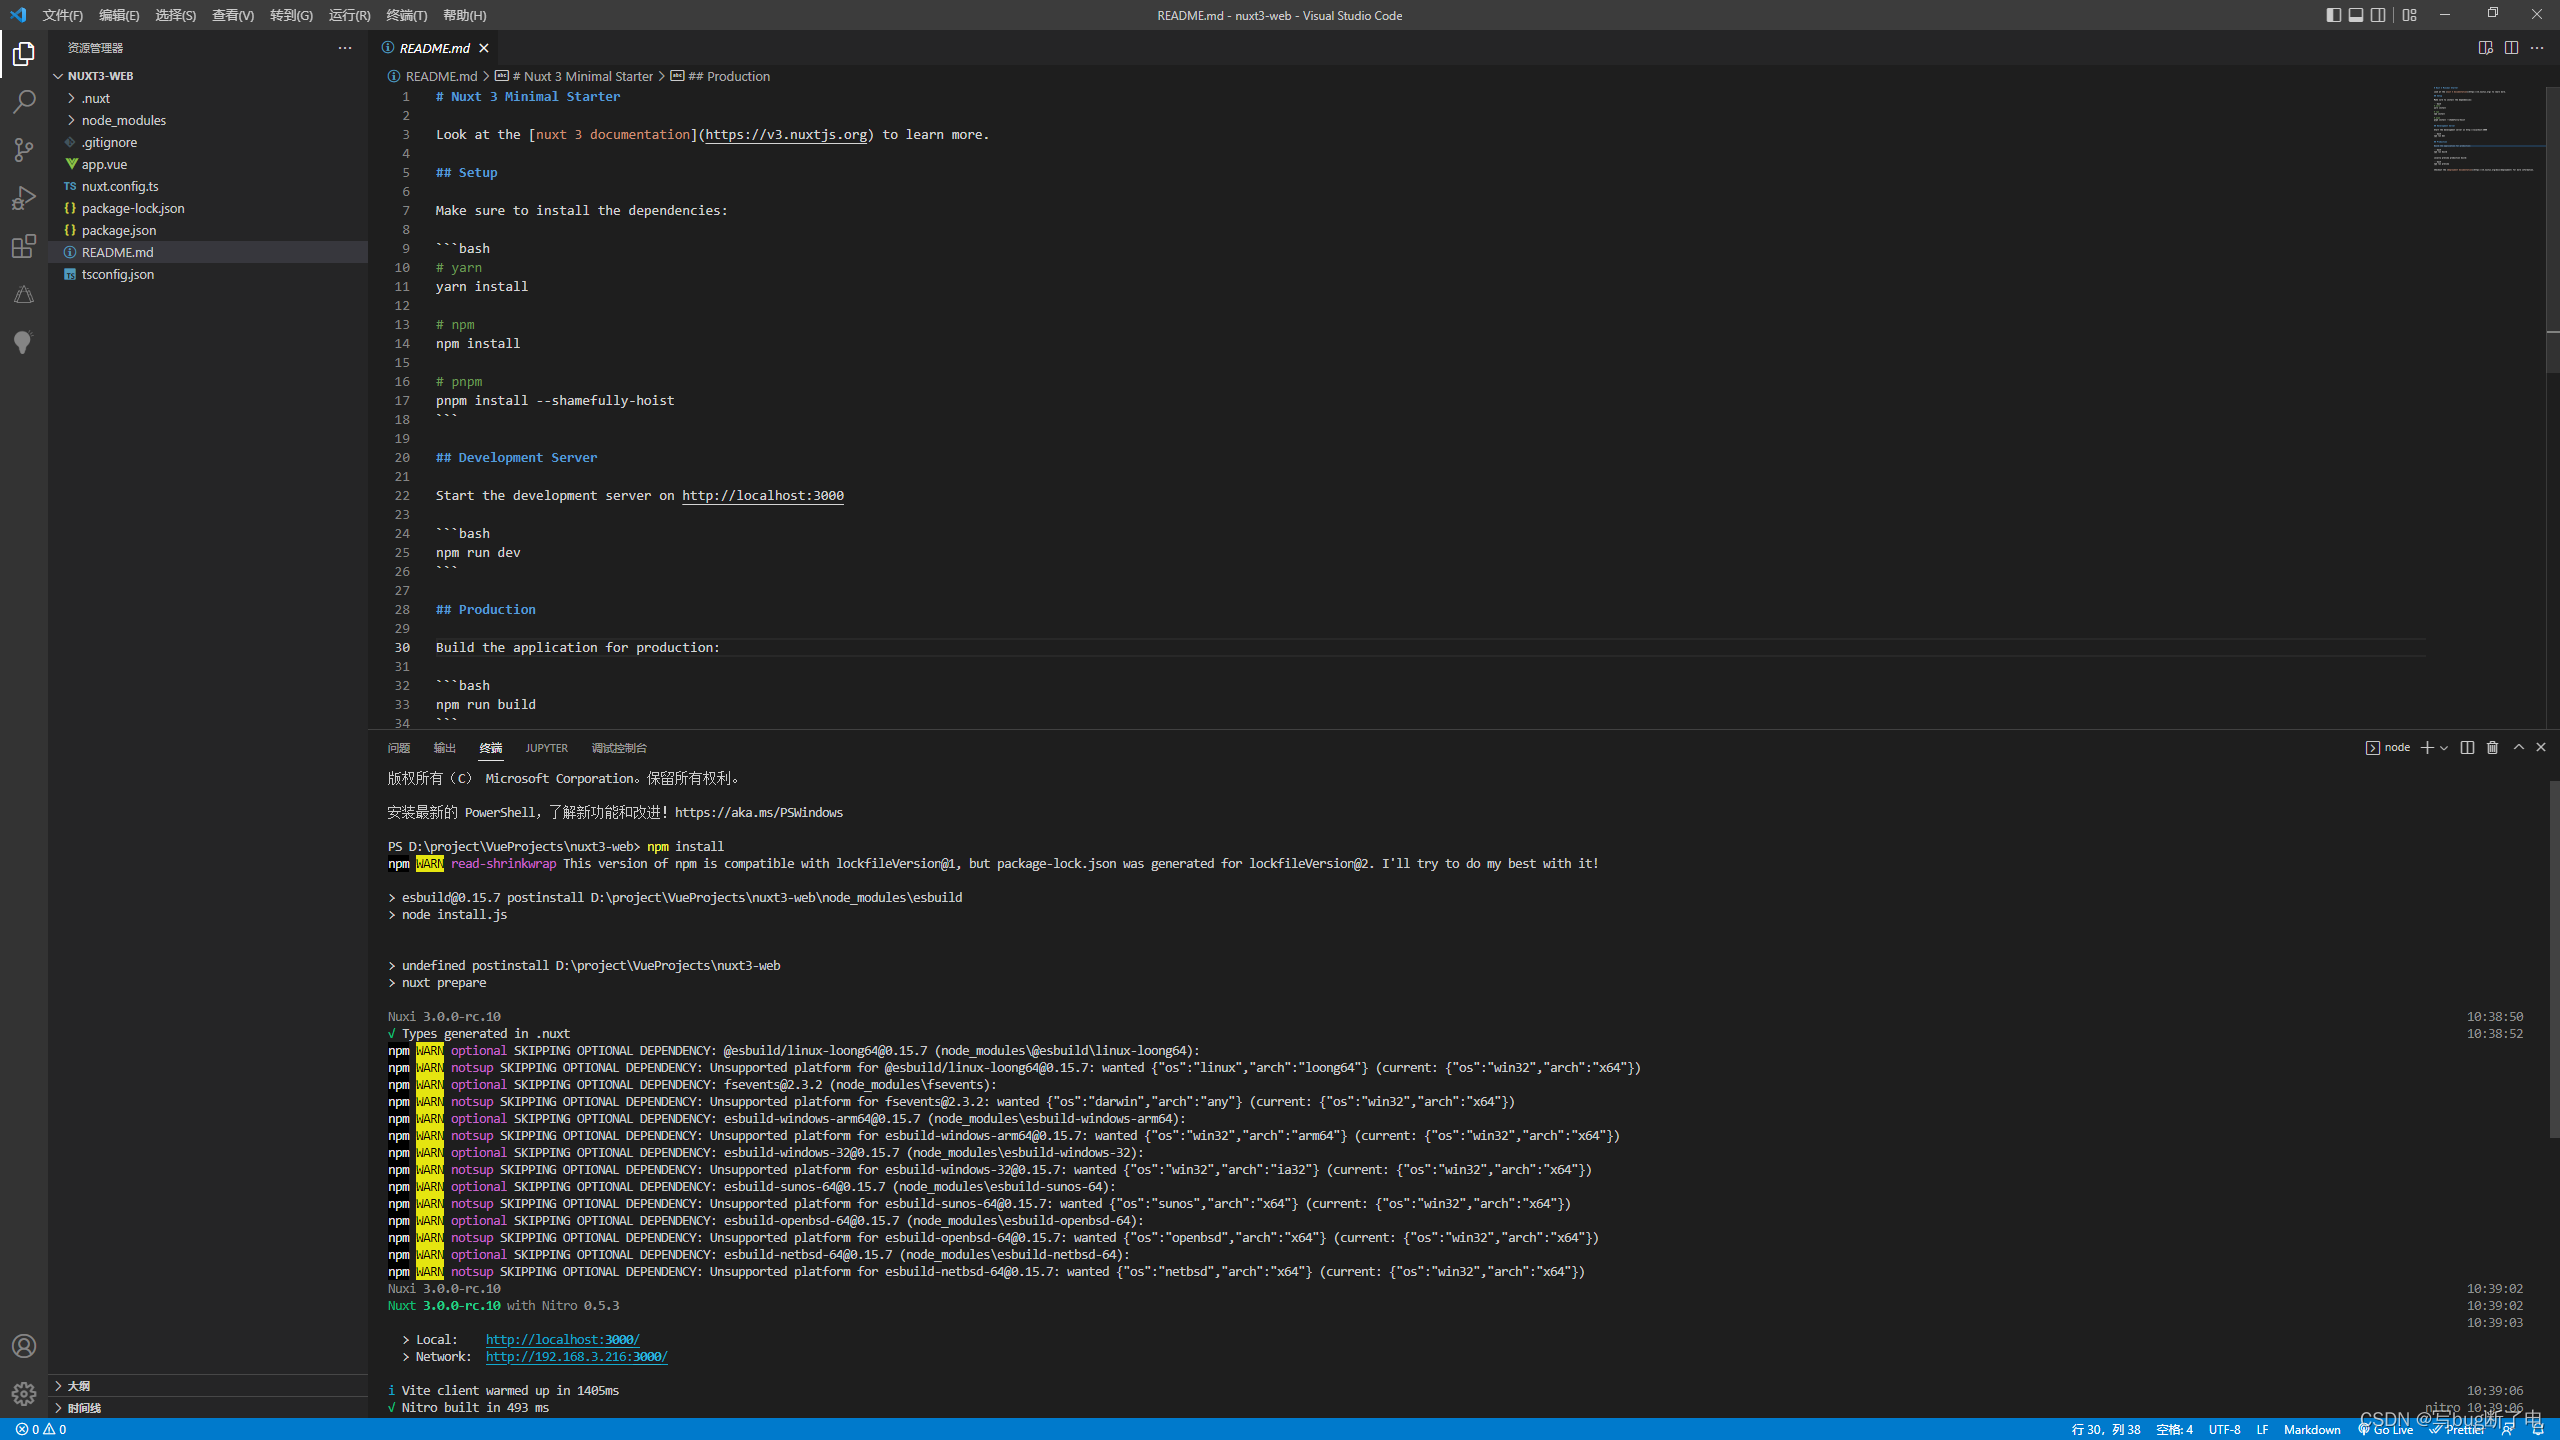Open notifications bell in status bar
The height and width of the screenshot is (1440, 2560).
click(2538, 1430)
